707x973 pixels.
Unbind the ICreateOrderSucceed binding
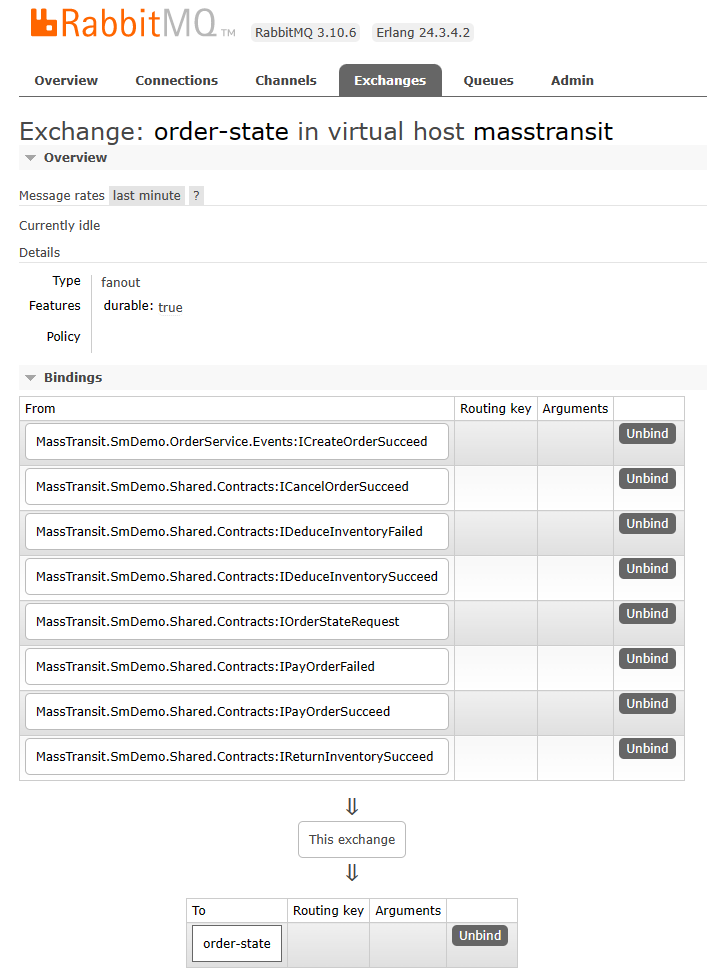point(647,434)
